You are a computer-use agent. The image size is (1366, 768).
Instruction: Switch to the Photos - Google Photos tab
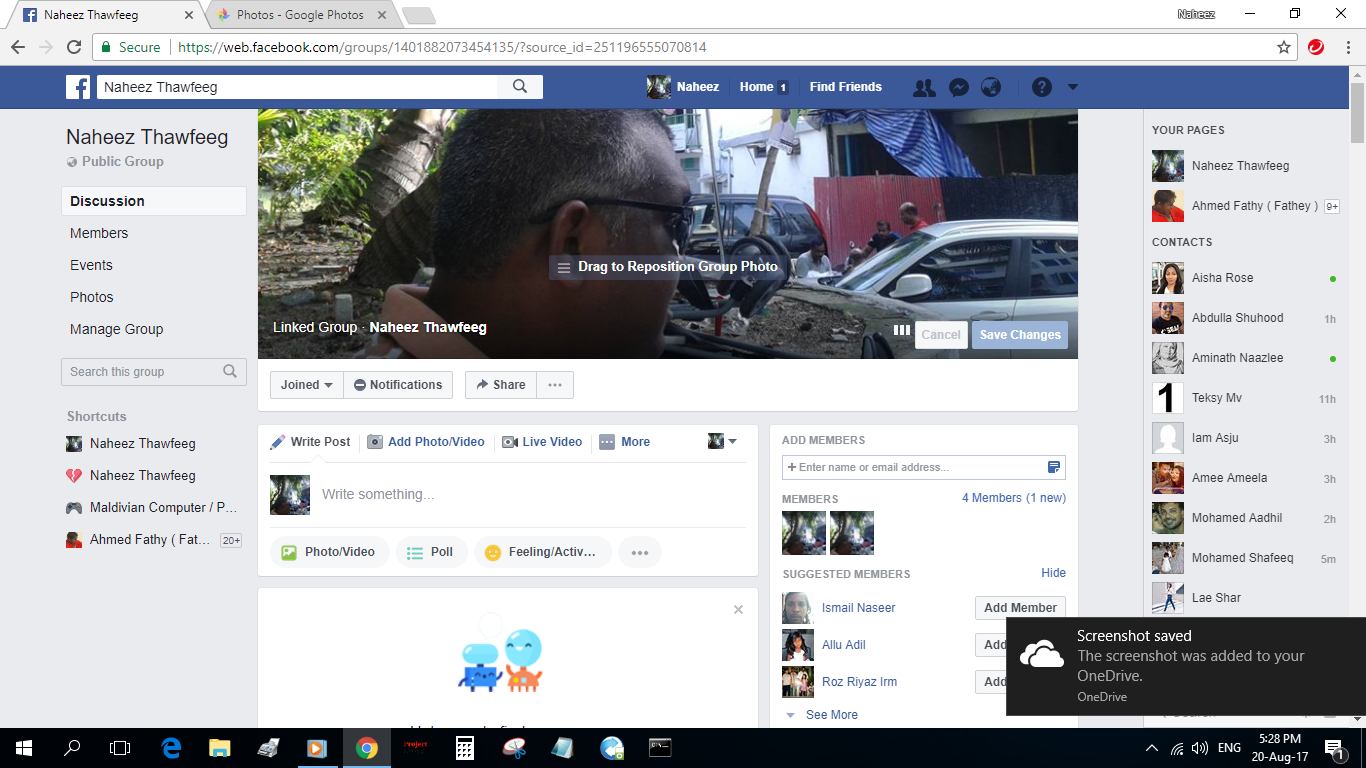[x=300, y=15]
